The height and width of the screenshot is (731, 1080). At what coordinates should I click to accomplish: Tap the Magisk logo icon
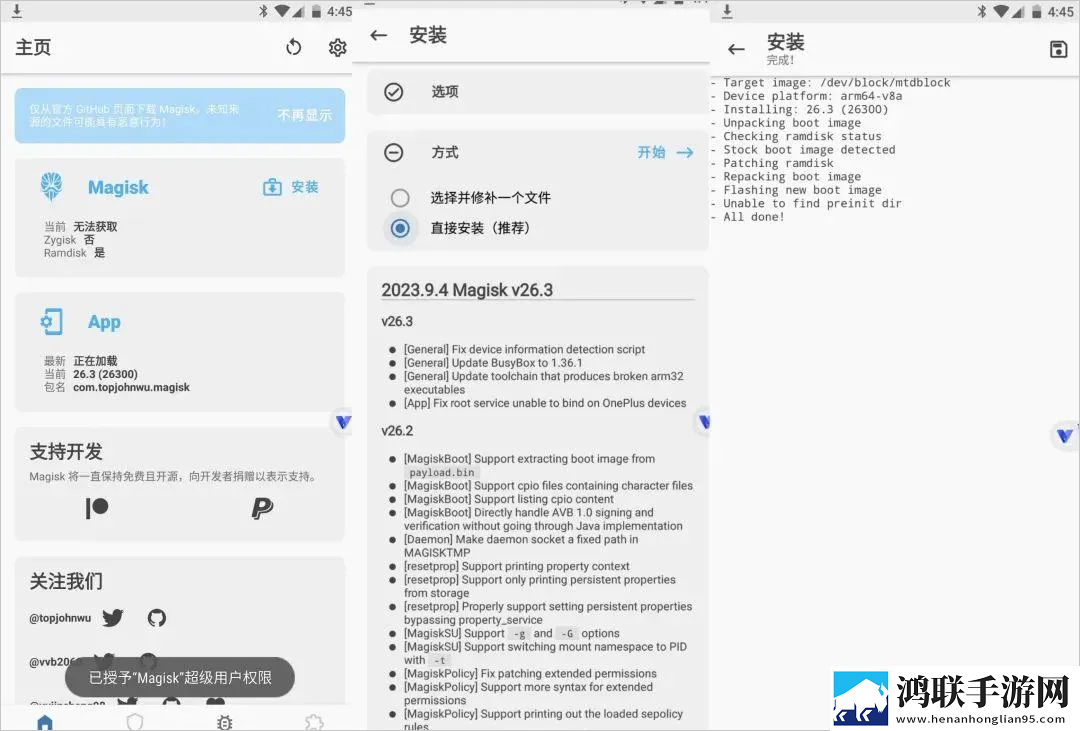(52, 186)
